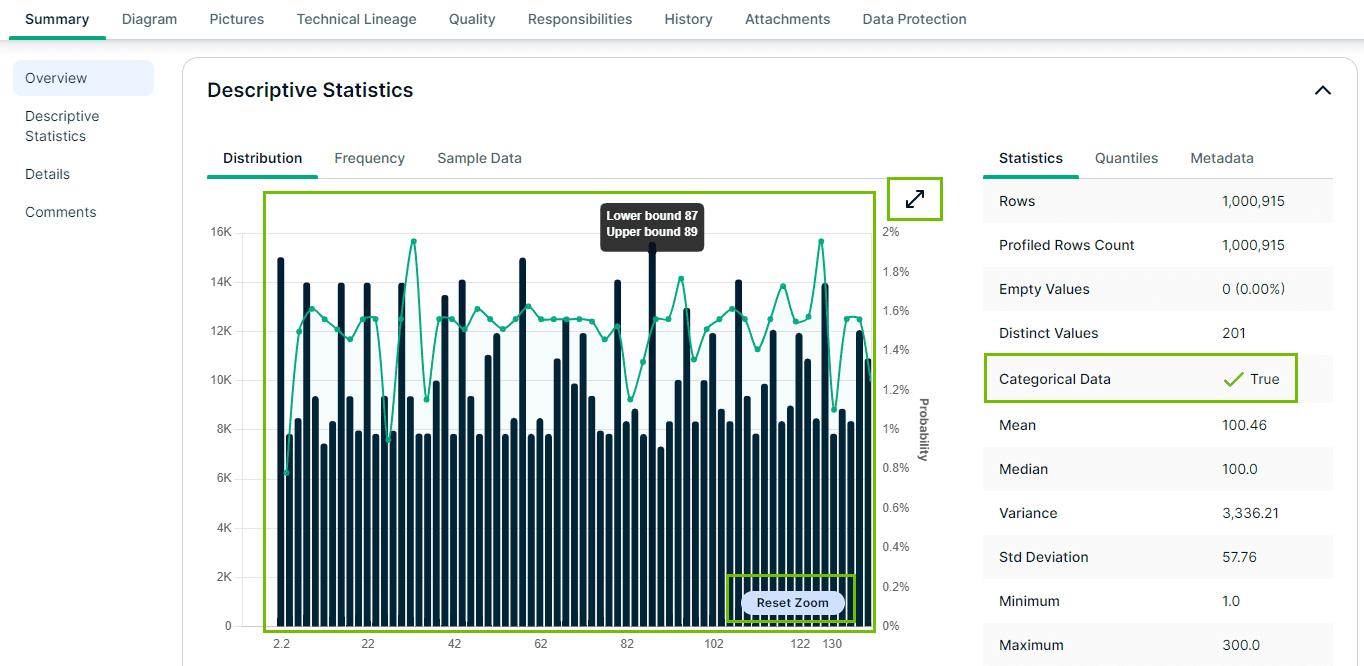The width and height of the screenshot is (1364, 666).
Task: Switch to the Statistics tab
Action: tap(1030, 158)
